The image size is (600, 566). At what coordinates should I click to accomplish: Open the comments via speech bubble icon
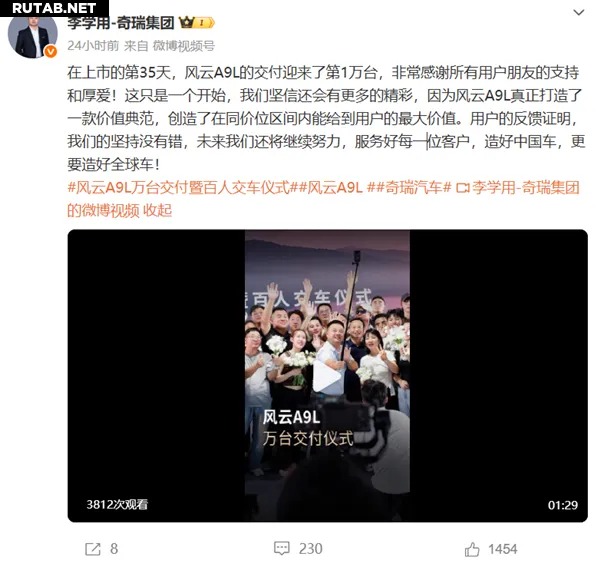282,548
